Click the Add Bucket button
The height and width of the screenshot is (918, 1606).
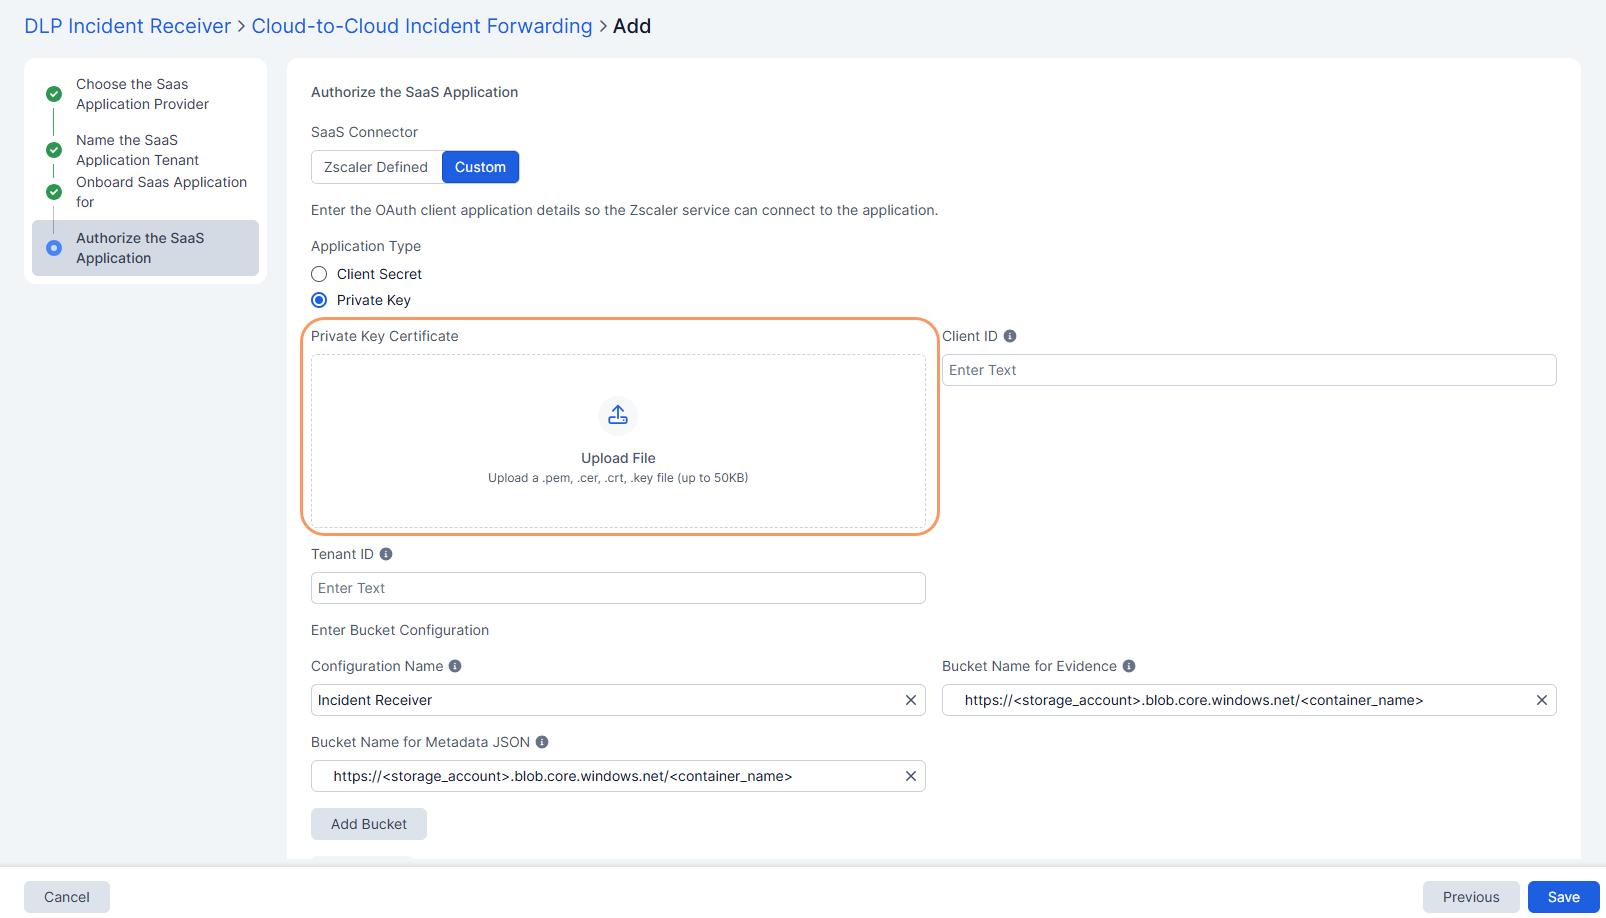tap(369, 824)
